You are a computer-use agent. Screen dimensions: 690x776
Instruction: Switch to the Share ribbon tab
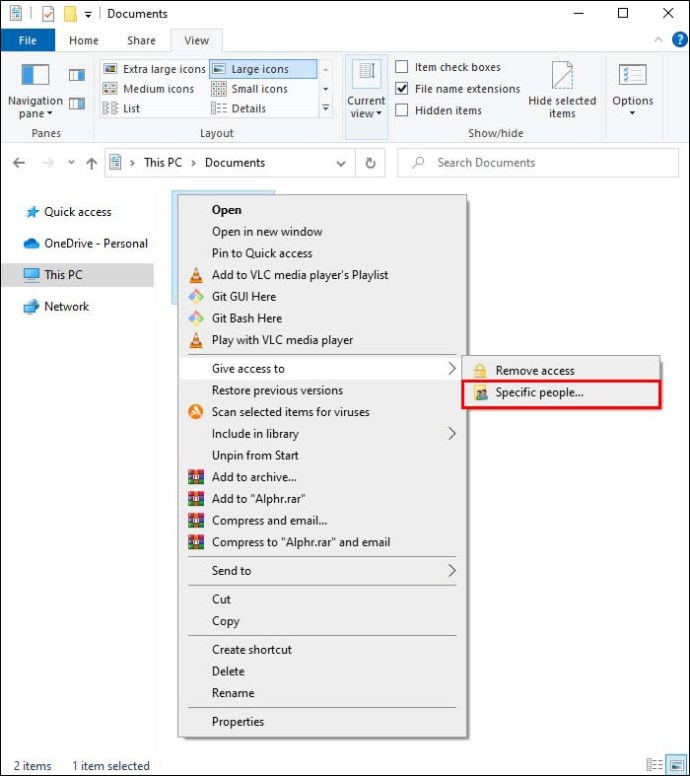pos(141,41)
